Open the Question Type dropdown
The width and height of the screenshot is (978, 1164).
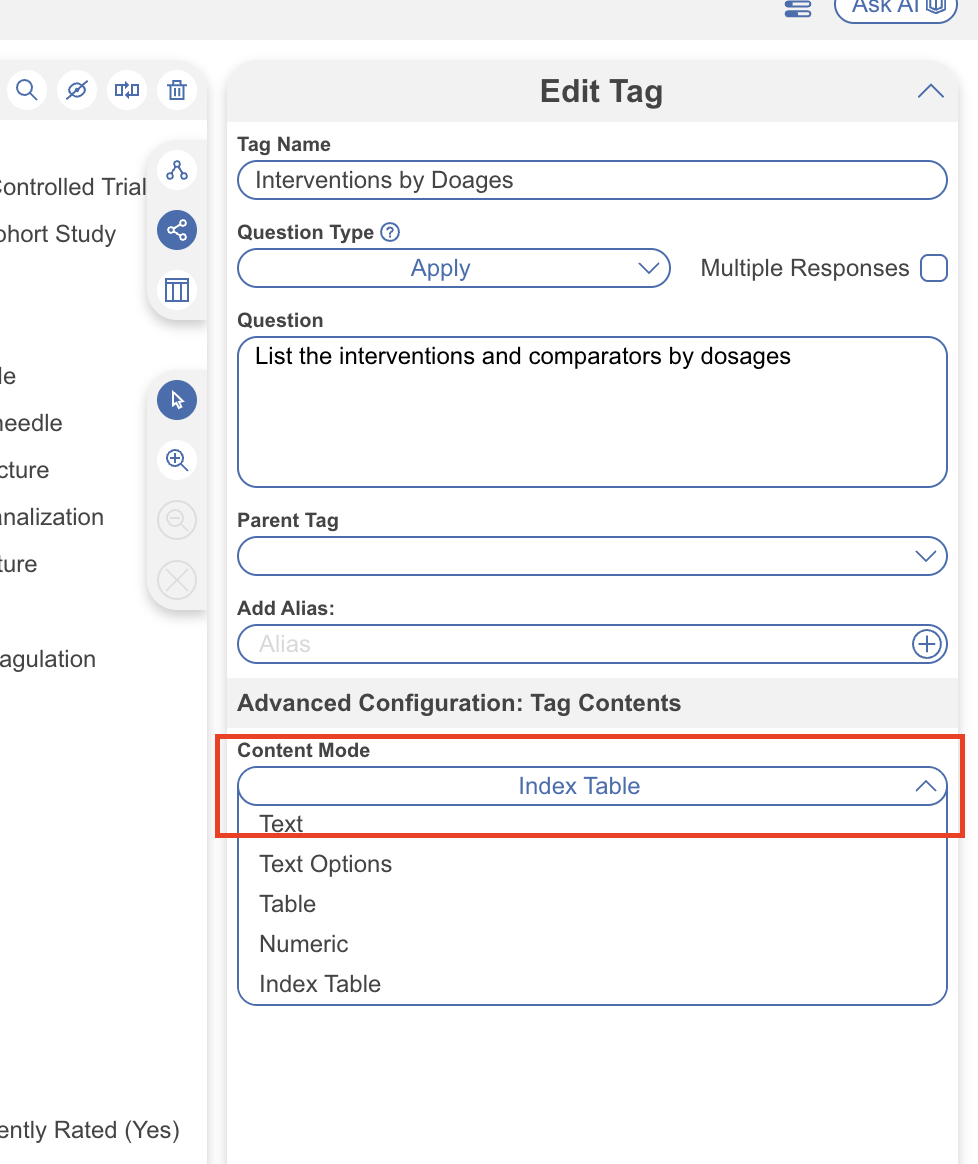click(454, 268)
